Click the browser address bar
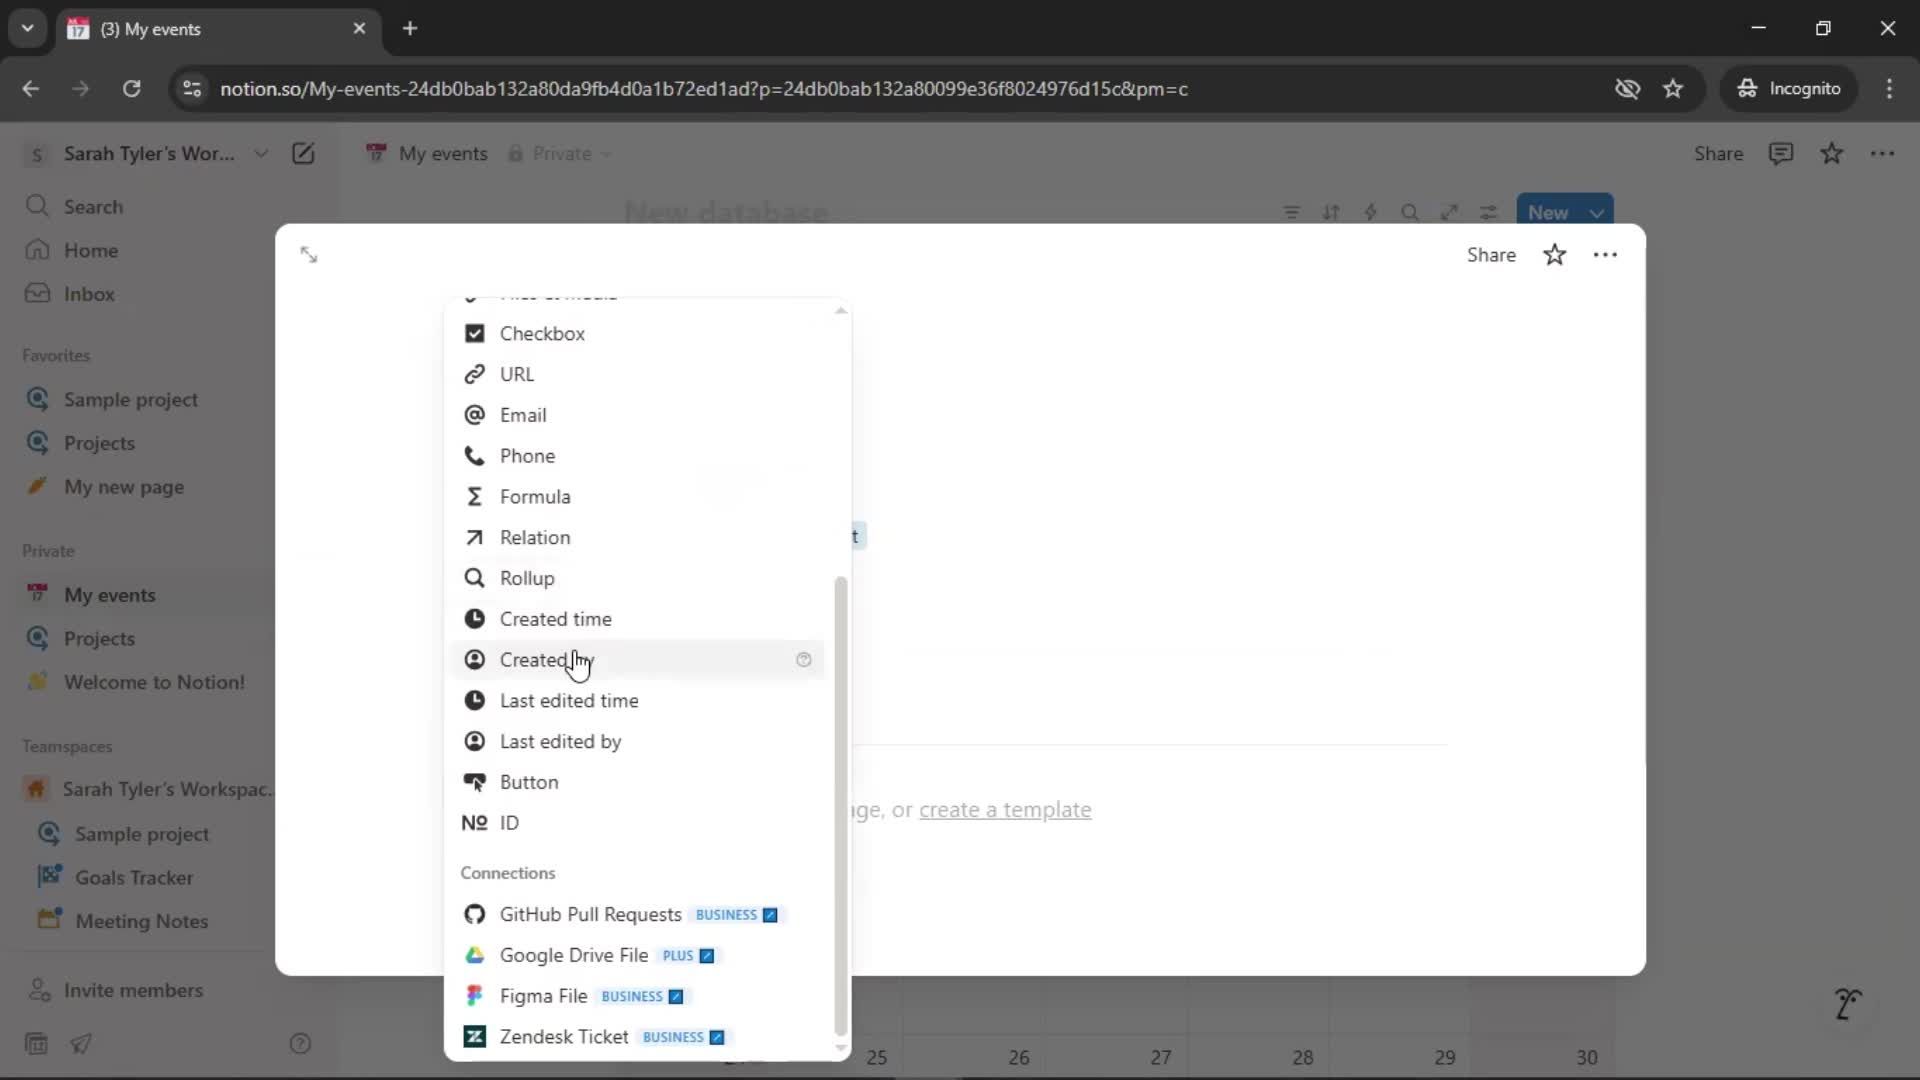Image resolution: width=1920 pixels, height=1080 pixels. point(703,89)
